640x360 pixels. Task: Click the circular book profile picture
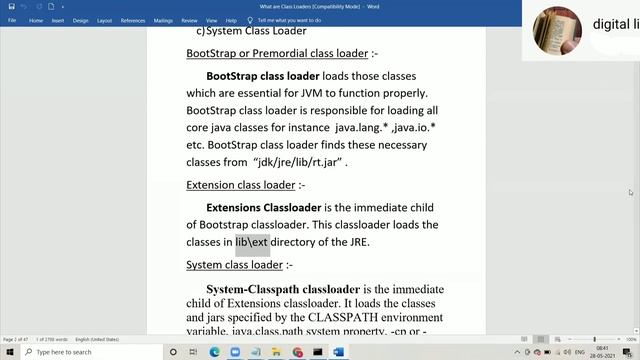point(557,31)
